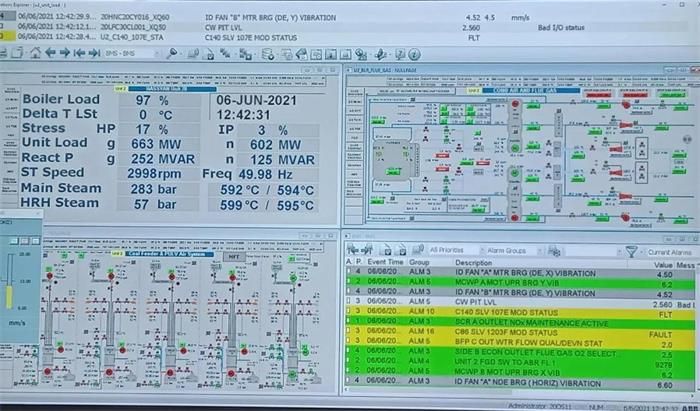Screen dimensions: 700x411
Task: Select the BFP C OUT WTR FLOW alarm row
Action: click(500, 342)
